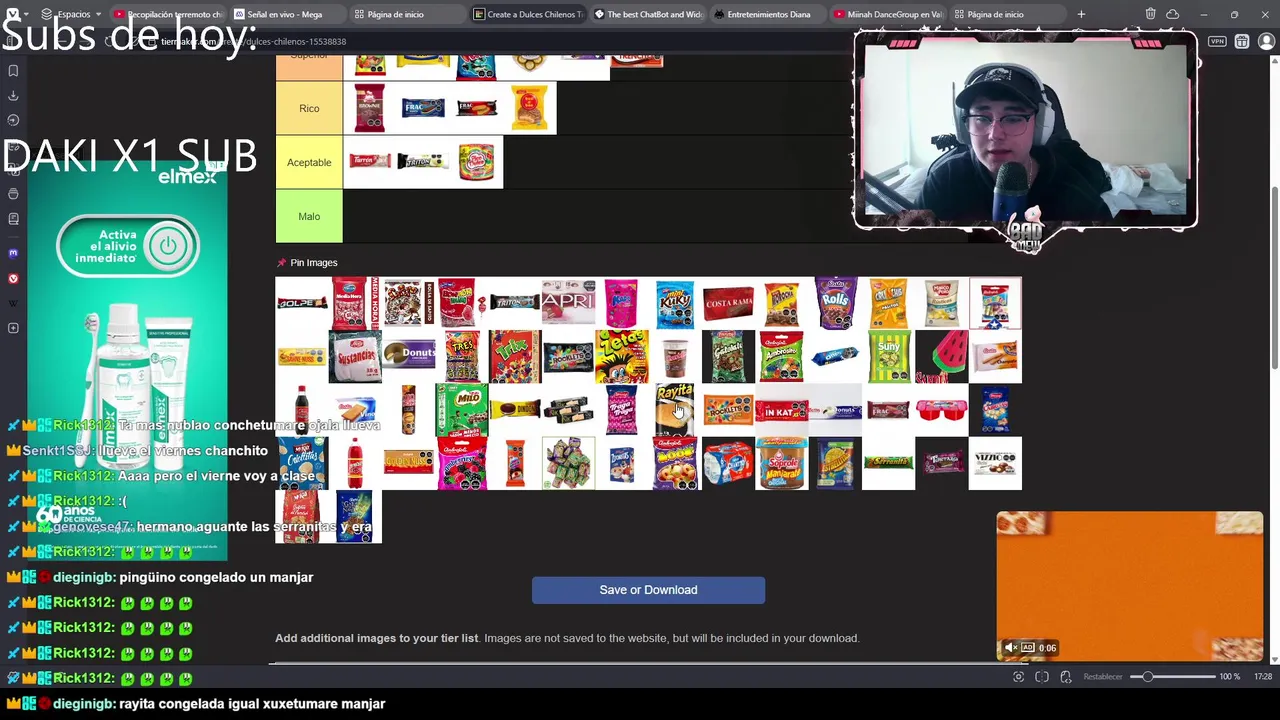Open the browser profile avatar icon
This screenshot has width=1280, height=720.
pos(1265,42)
